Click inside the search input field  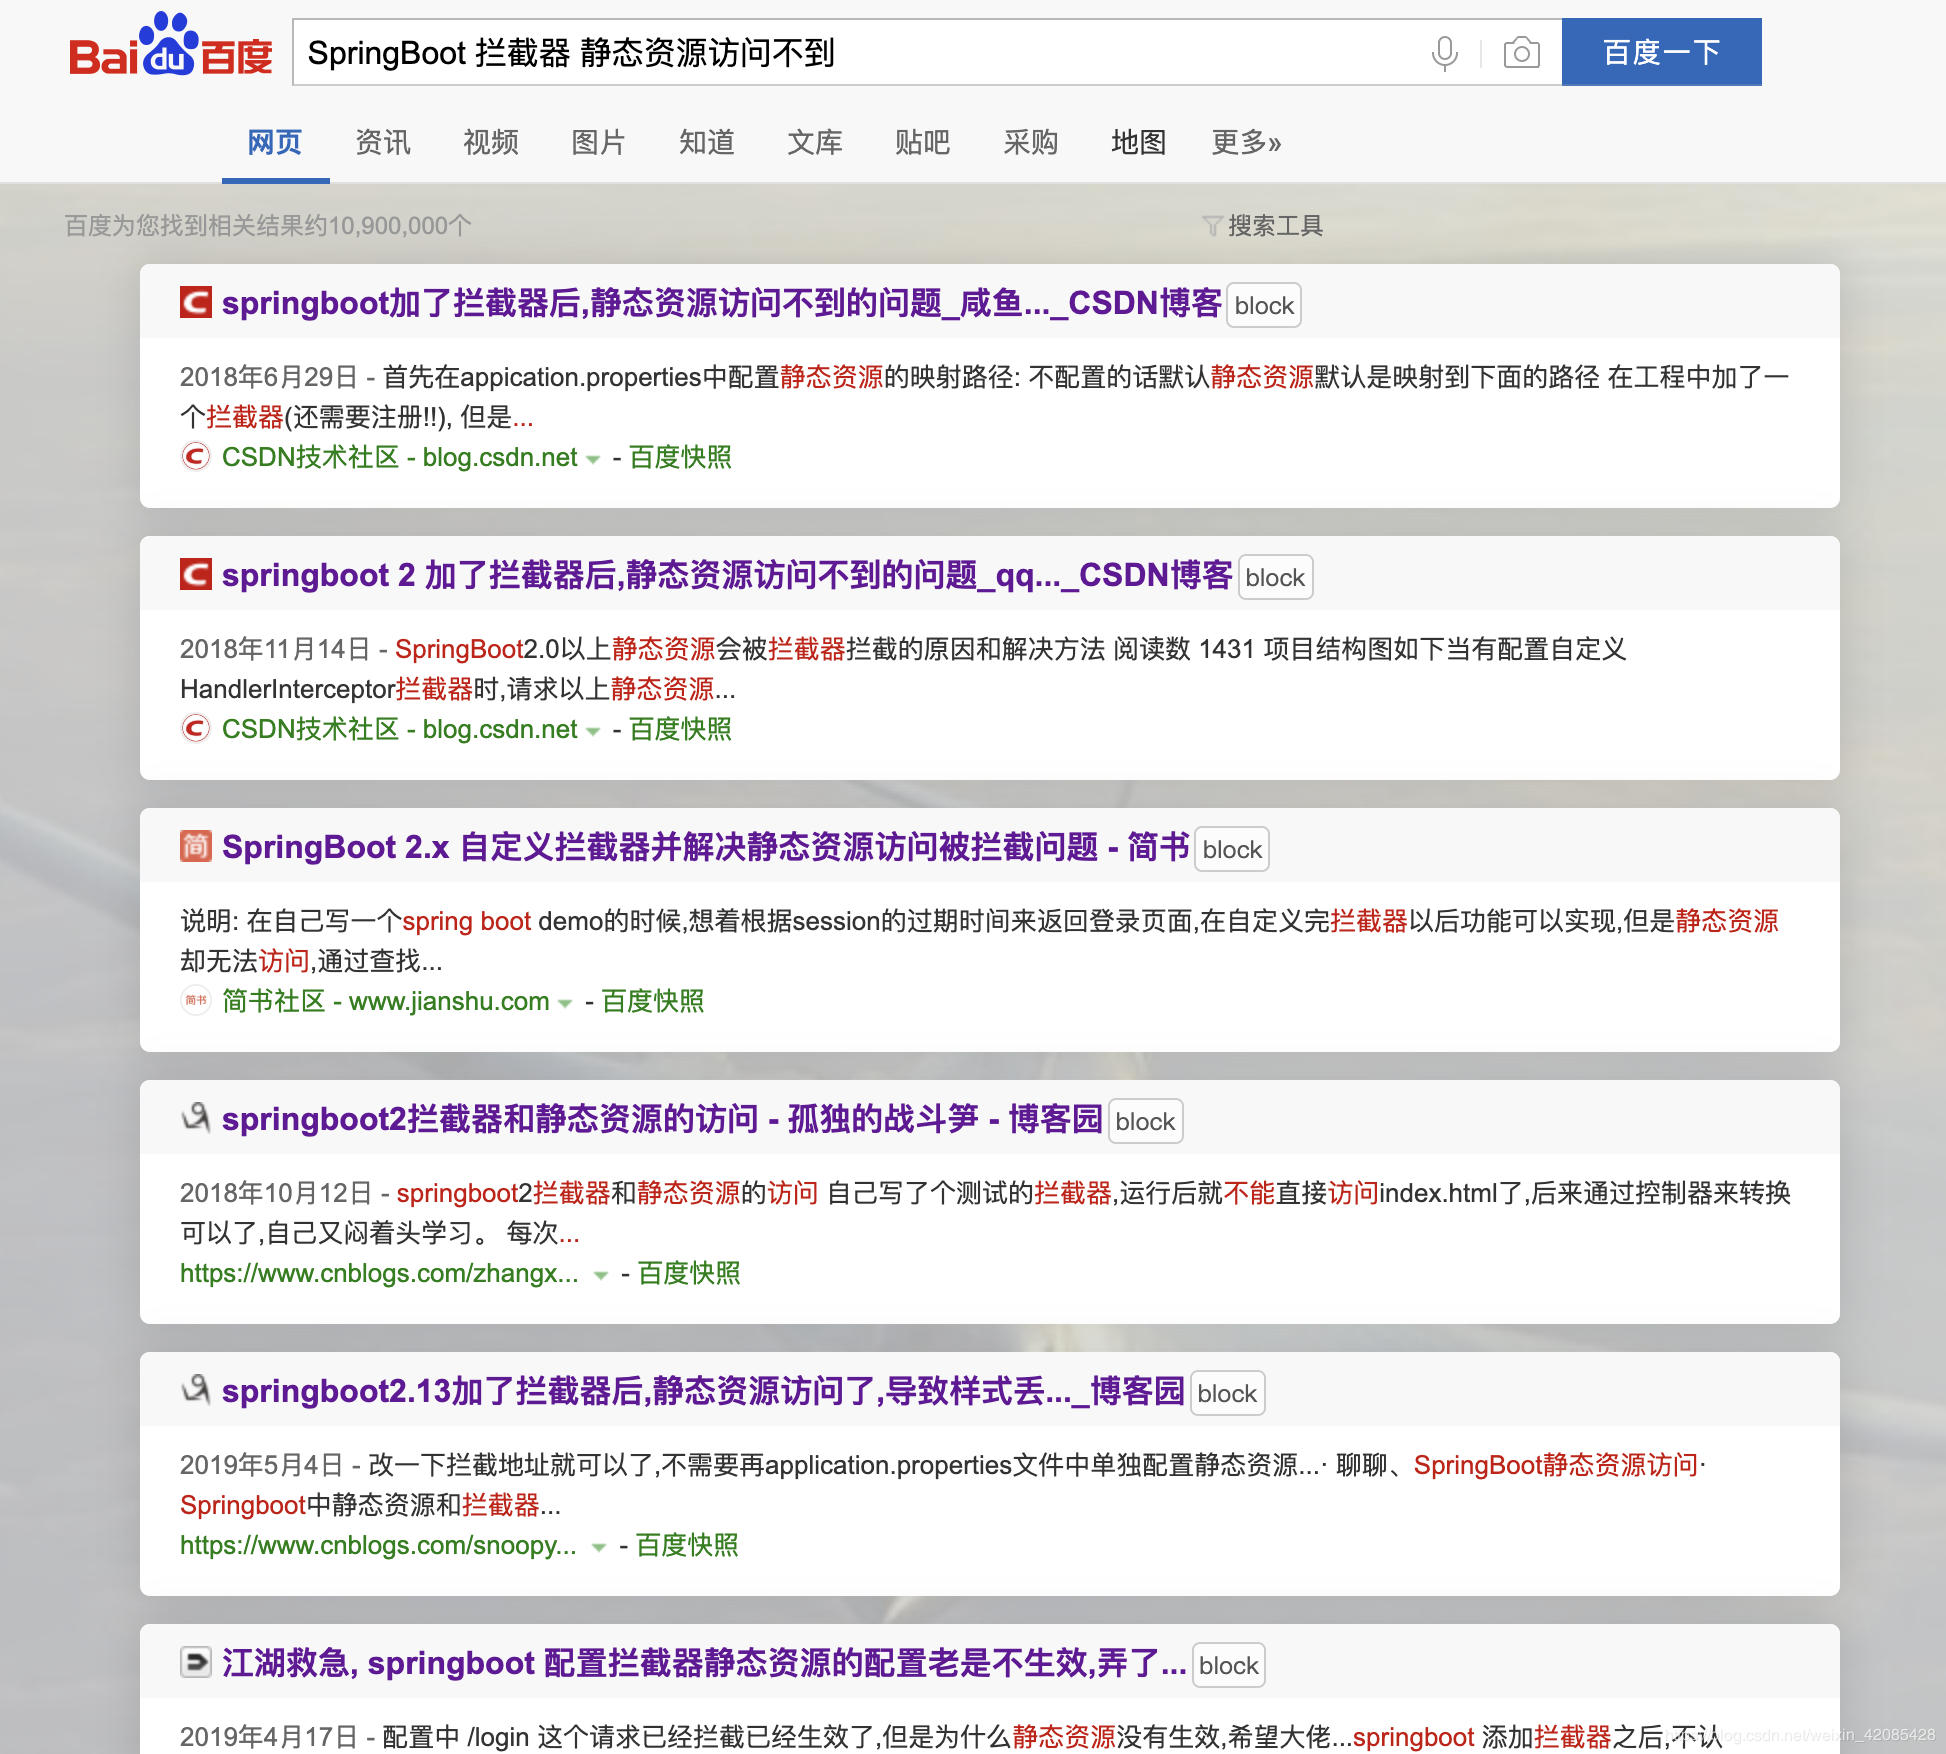pos(800,52)
